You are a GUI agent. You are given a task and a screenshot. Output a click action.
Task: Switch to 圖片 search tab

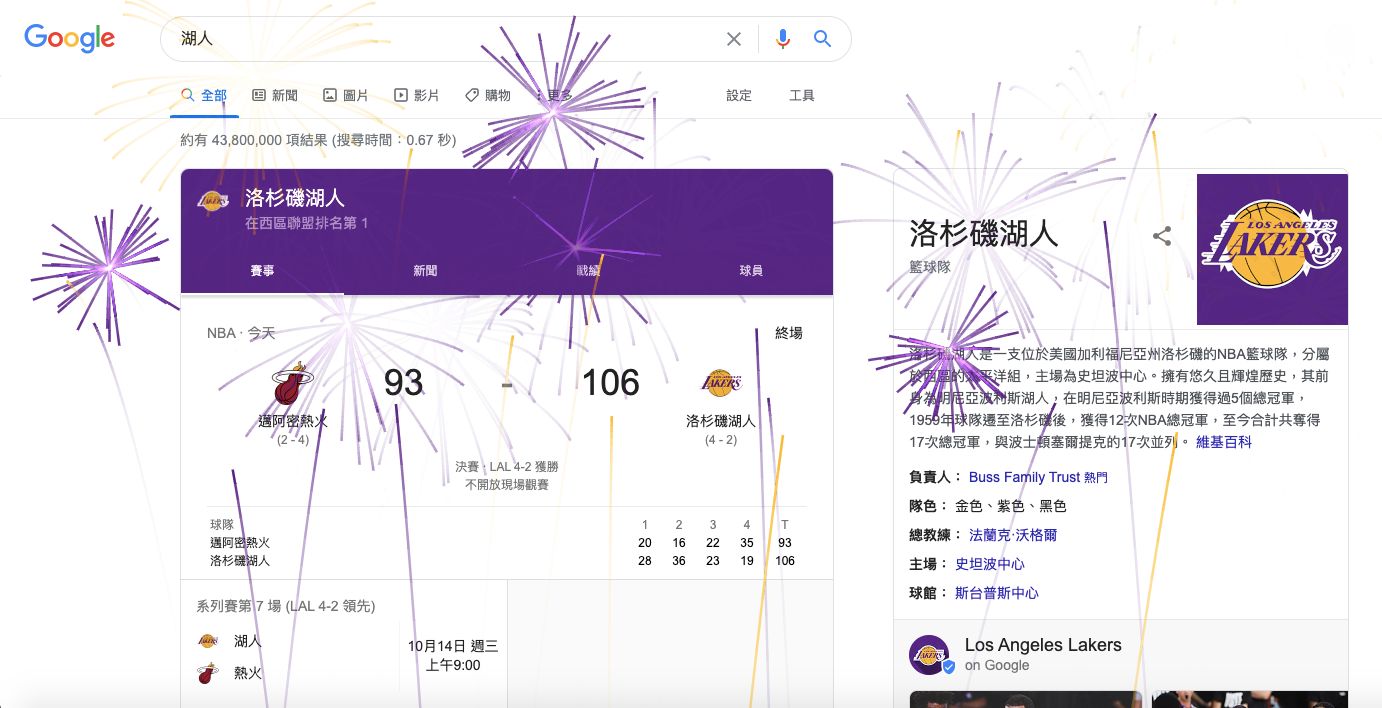click(346, 95)
